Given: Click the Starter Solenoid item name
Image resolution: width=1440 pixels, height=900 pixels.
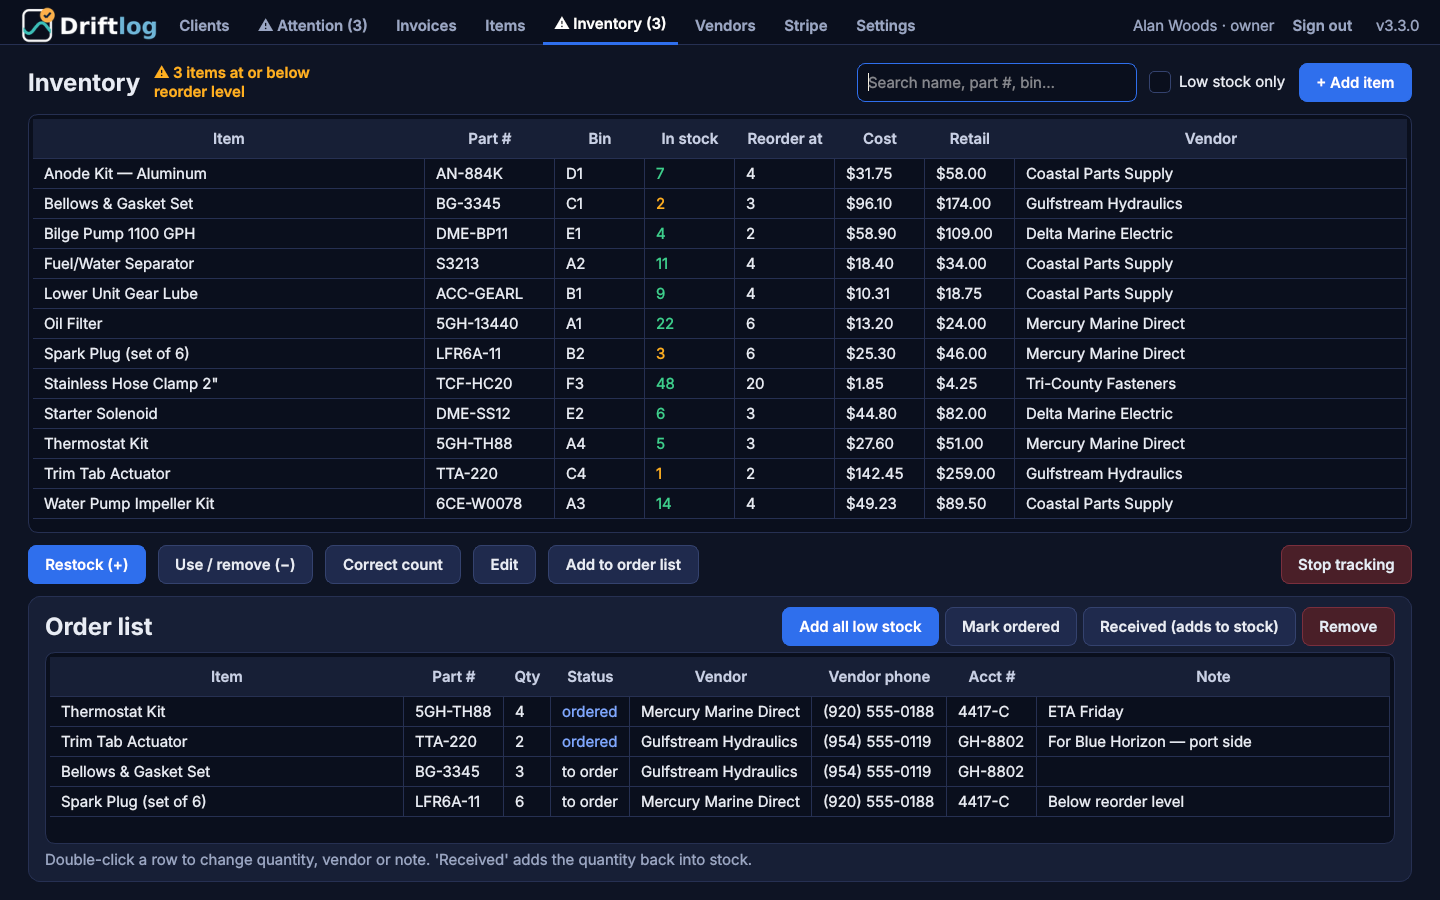Looking at the screenshot, I should coord(101,413).
